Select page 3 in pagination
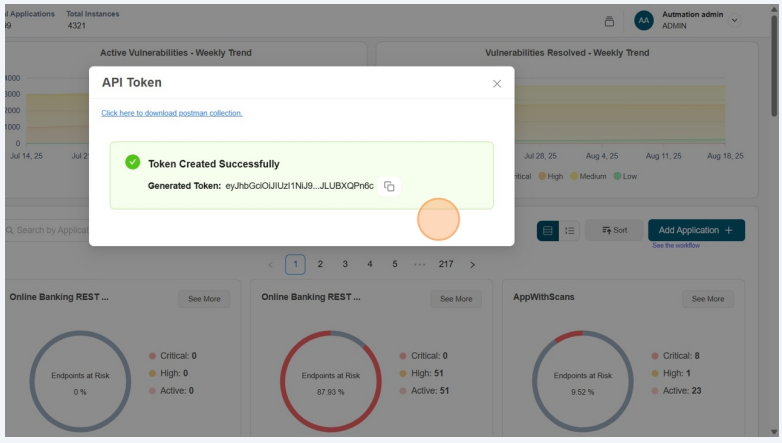 345,265
